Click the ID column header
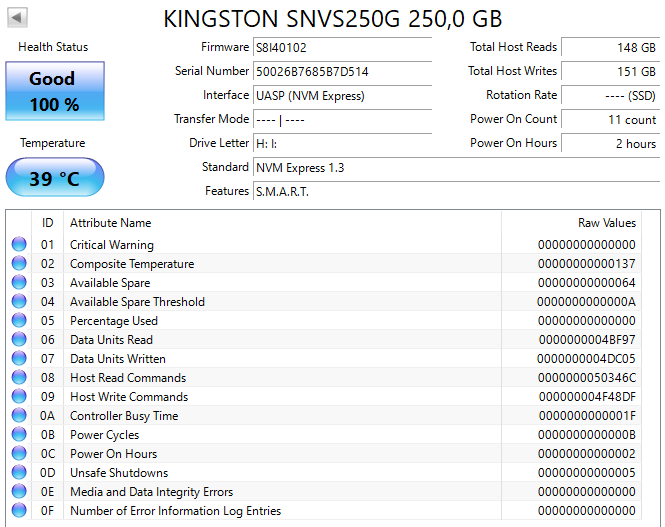Image resolution: width=665 pixels, height=527 pixels. pyautogui.click(x=47, y=223)
